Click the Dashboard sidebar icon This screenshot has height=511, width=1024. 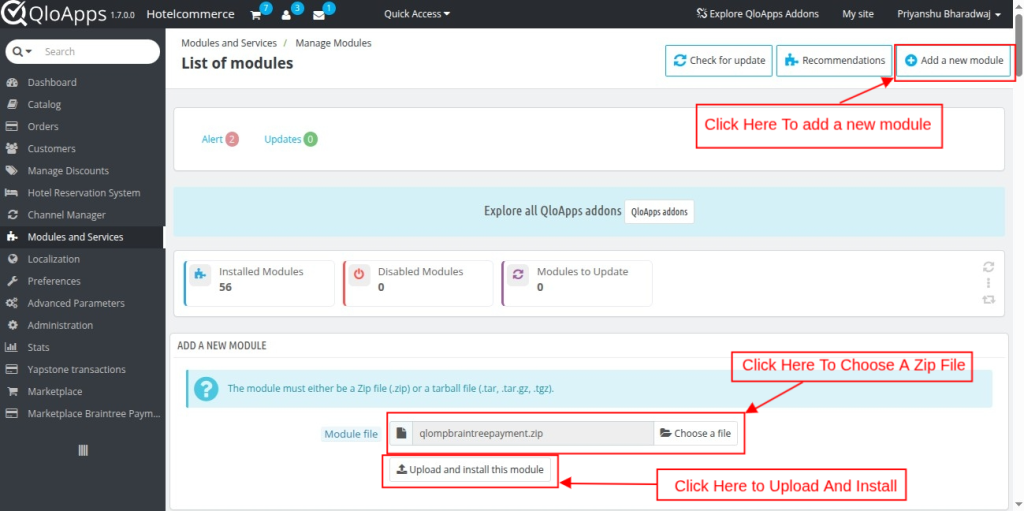(x=12, y=82)
